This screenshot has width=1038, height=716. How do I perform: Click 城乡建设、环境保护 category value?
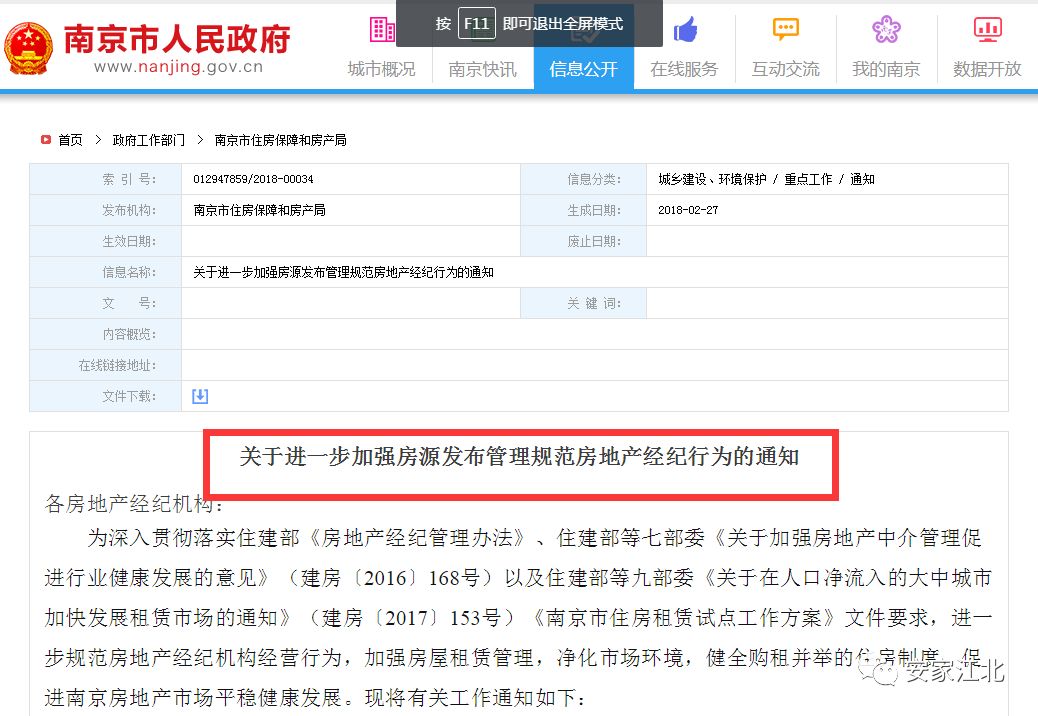712,179
